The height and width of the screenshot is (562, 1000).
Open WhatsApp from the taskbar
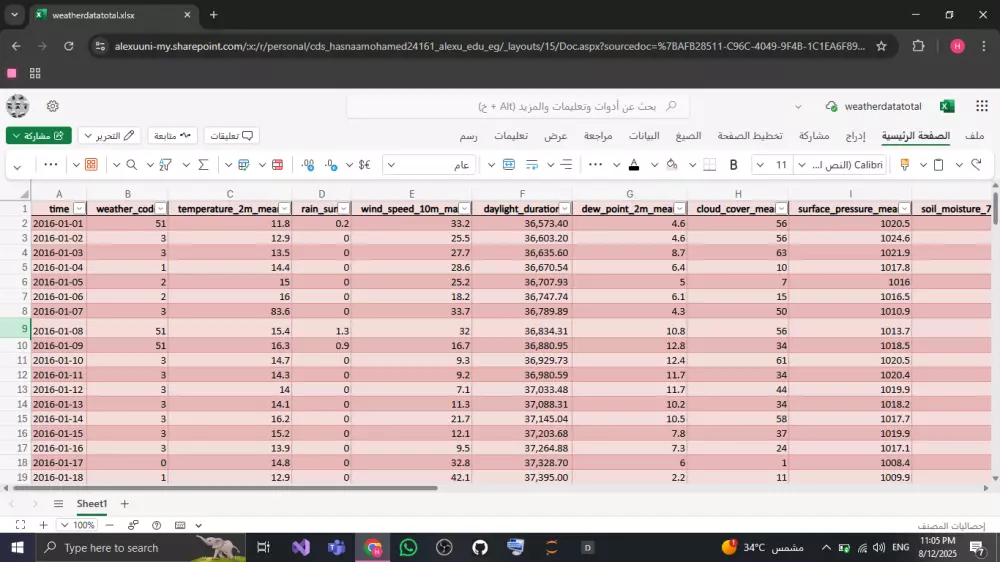pyautogui.click(x=408, y=547)
